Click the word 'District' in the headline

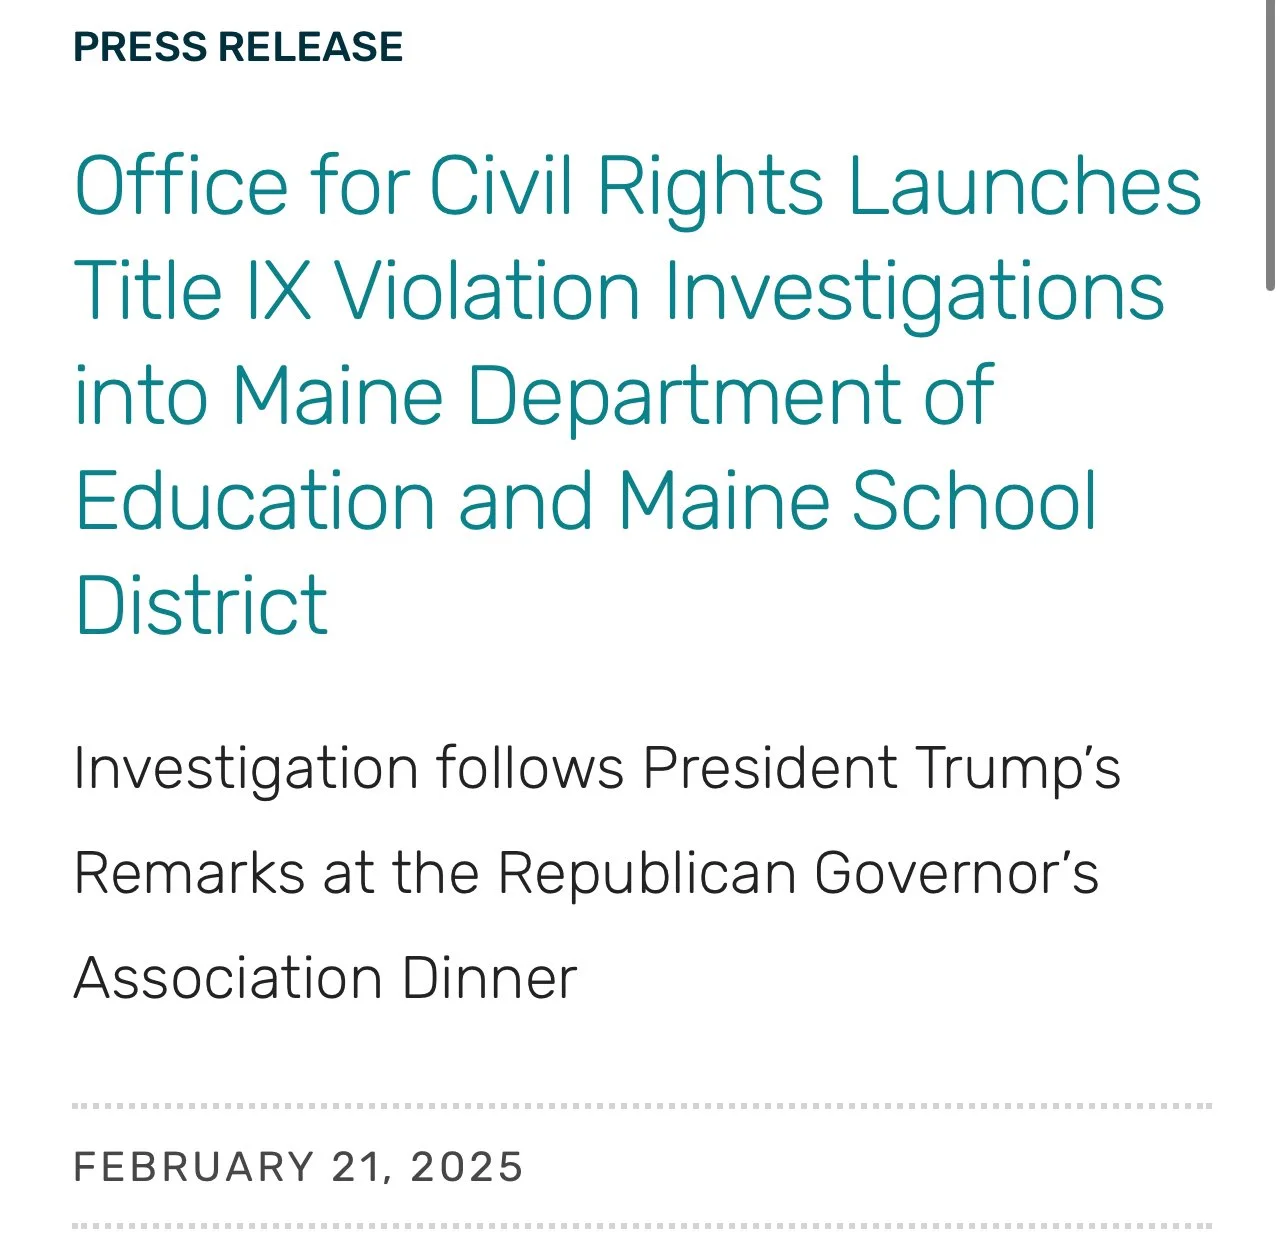[x=201, y=606]
